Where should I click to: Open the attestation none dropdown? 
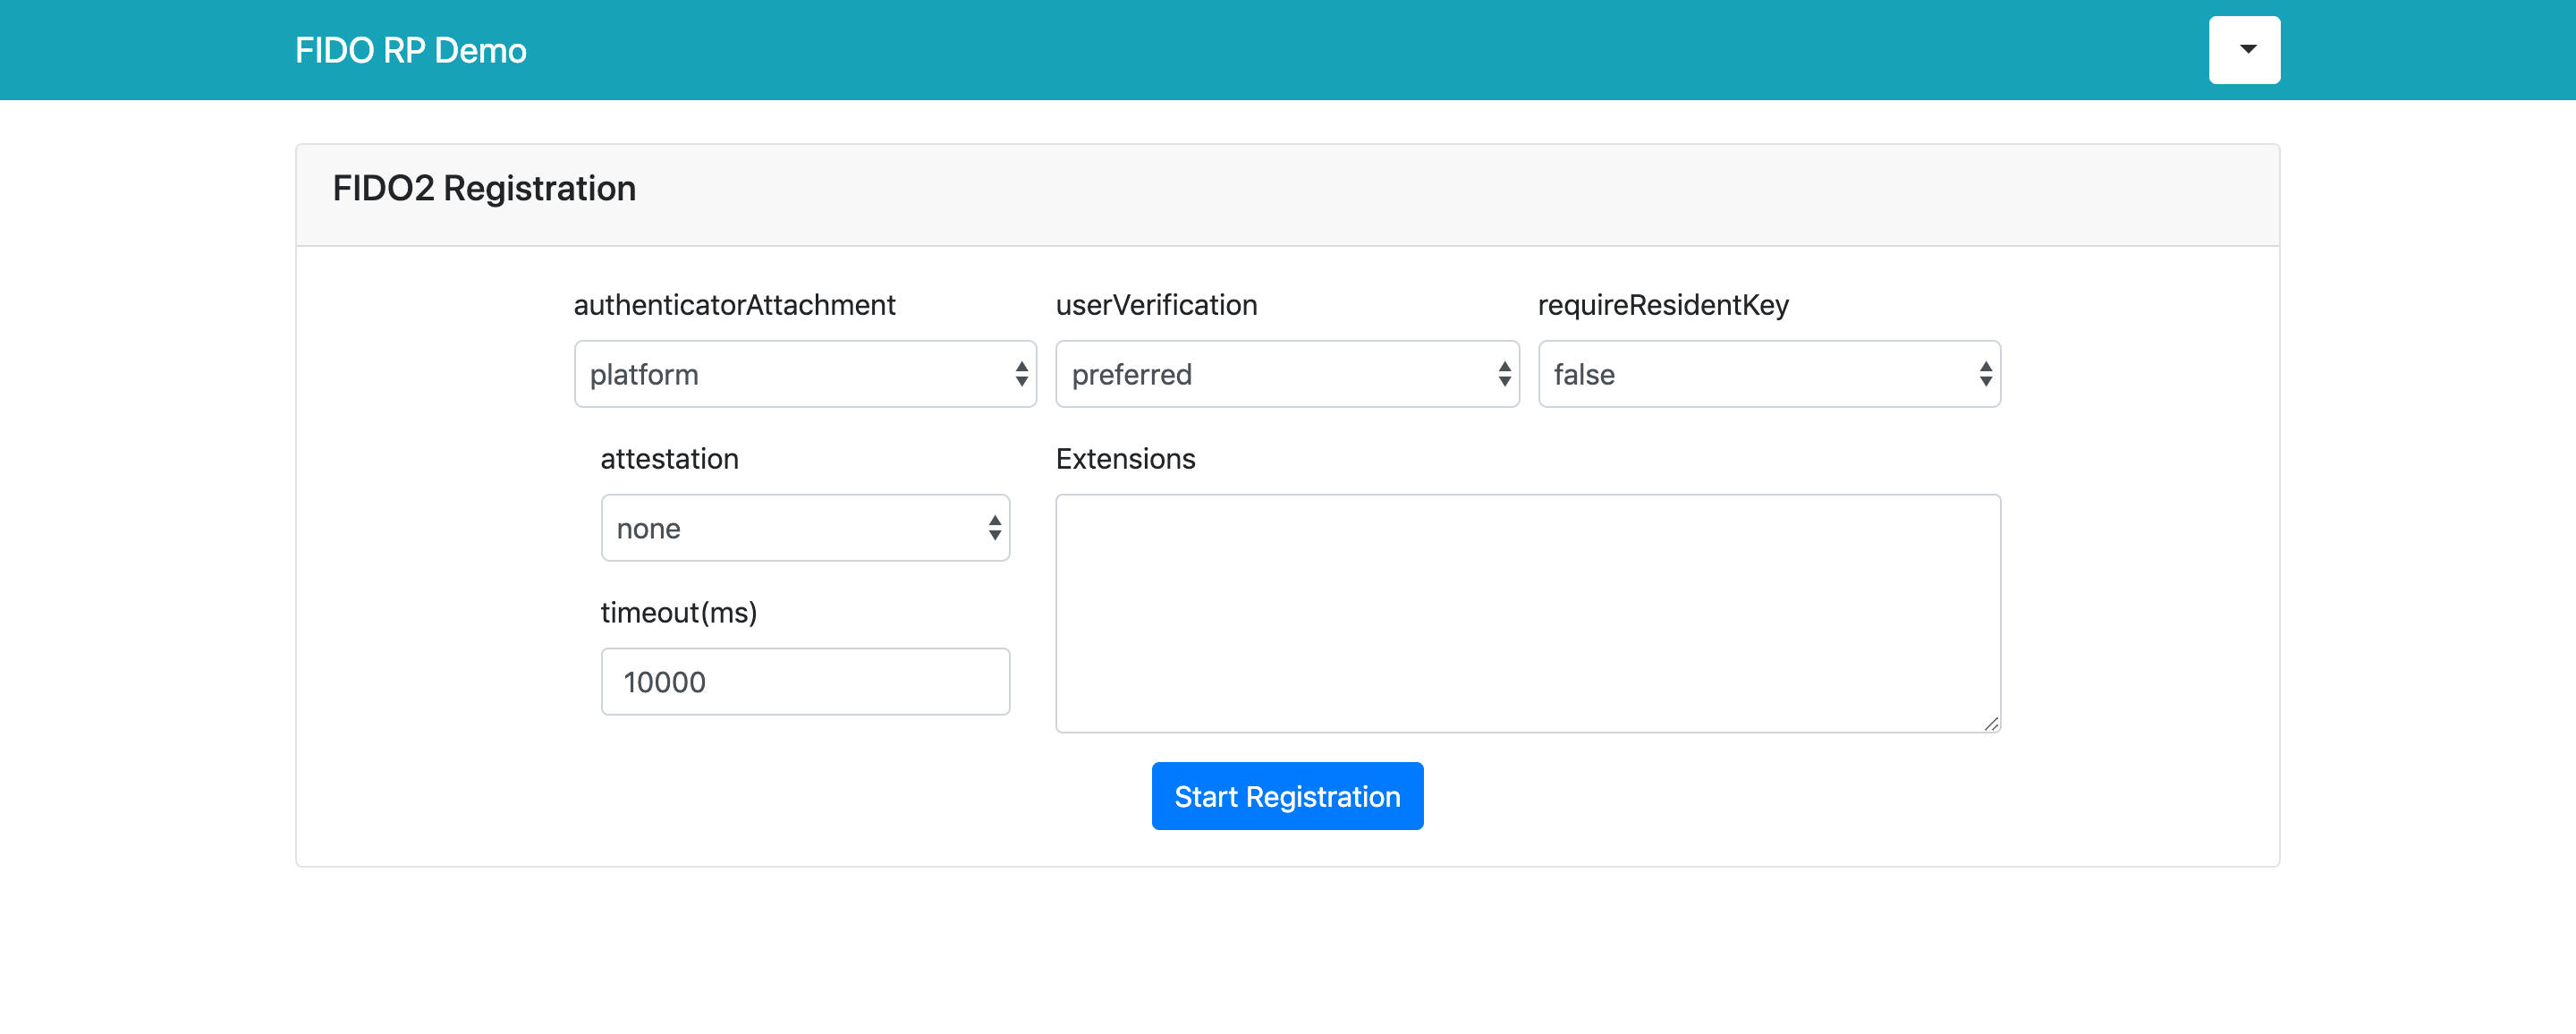coord(790,528)
